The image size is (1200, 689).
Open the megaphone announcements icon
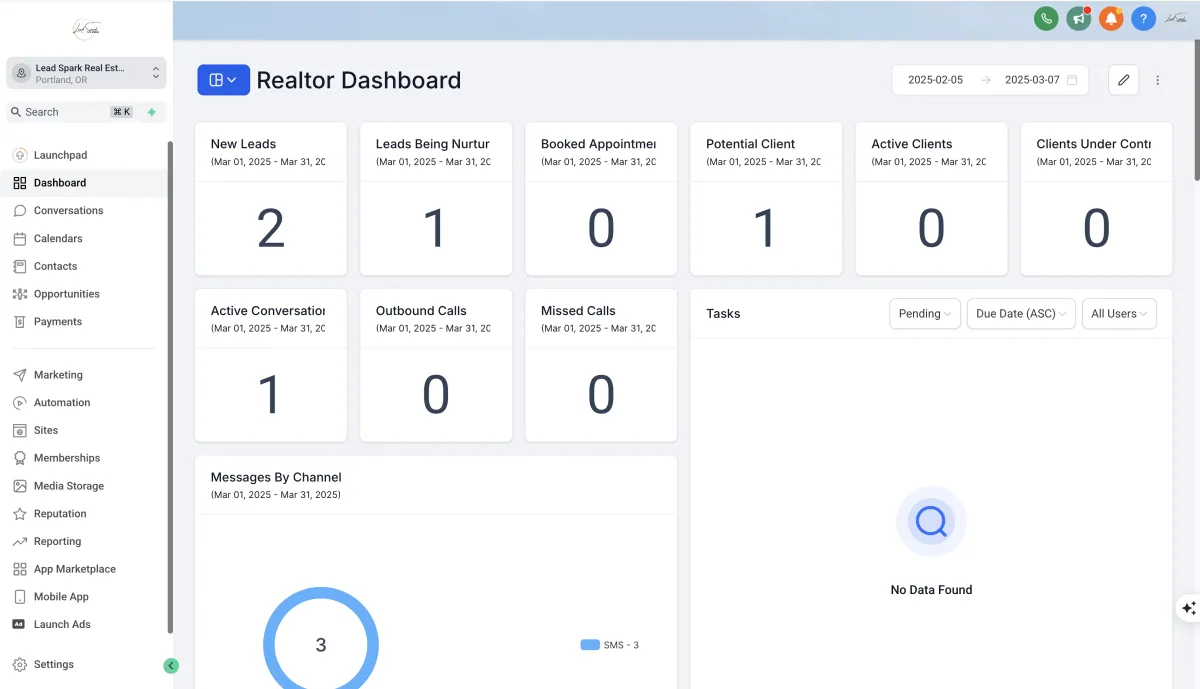point(1078,18)
